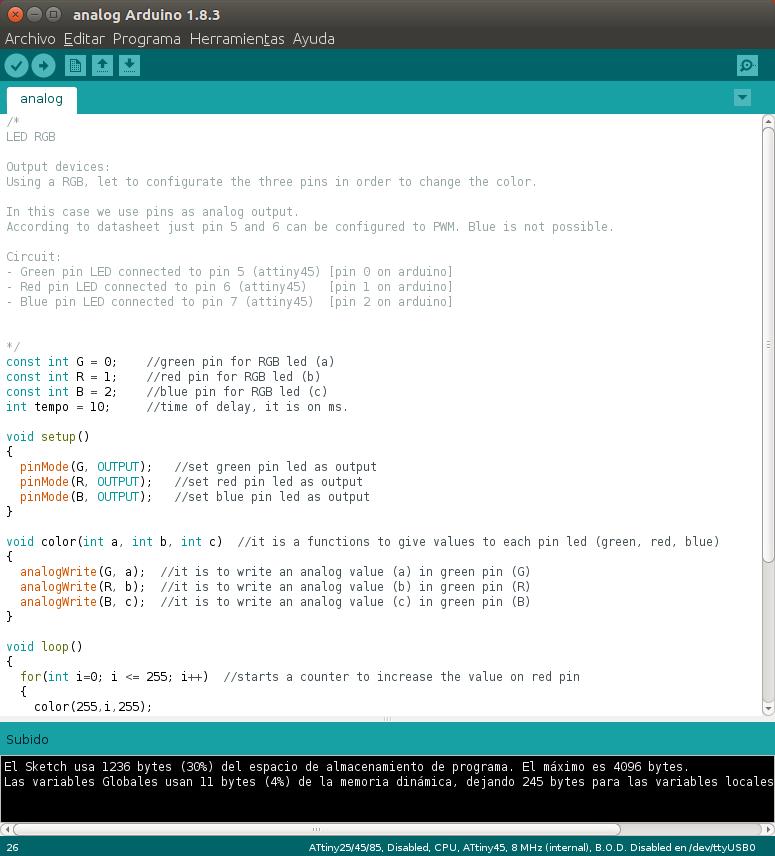Select the analog sketch tab
The image size is (775, 856).
41,99
